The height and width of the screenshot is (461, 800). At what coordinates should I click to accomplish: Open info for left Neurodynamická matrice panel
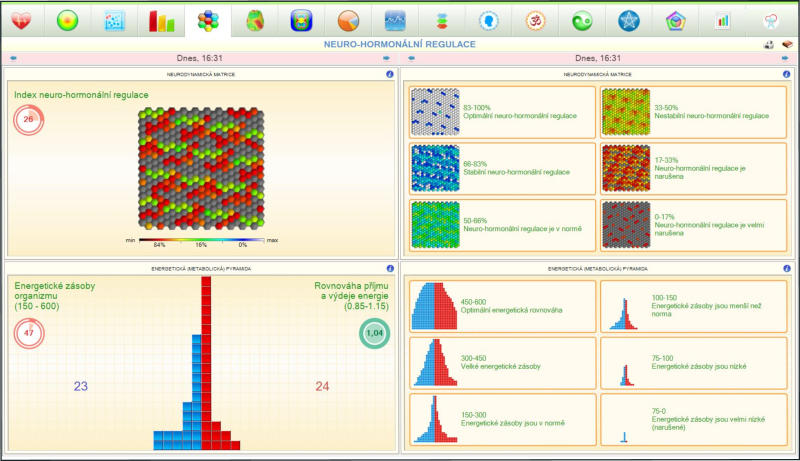(x=389, y=74)
